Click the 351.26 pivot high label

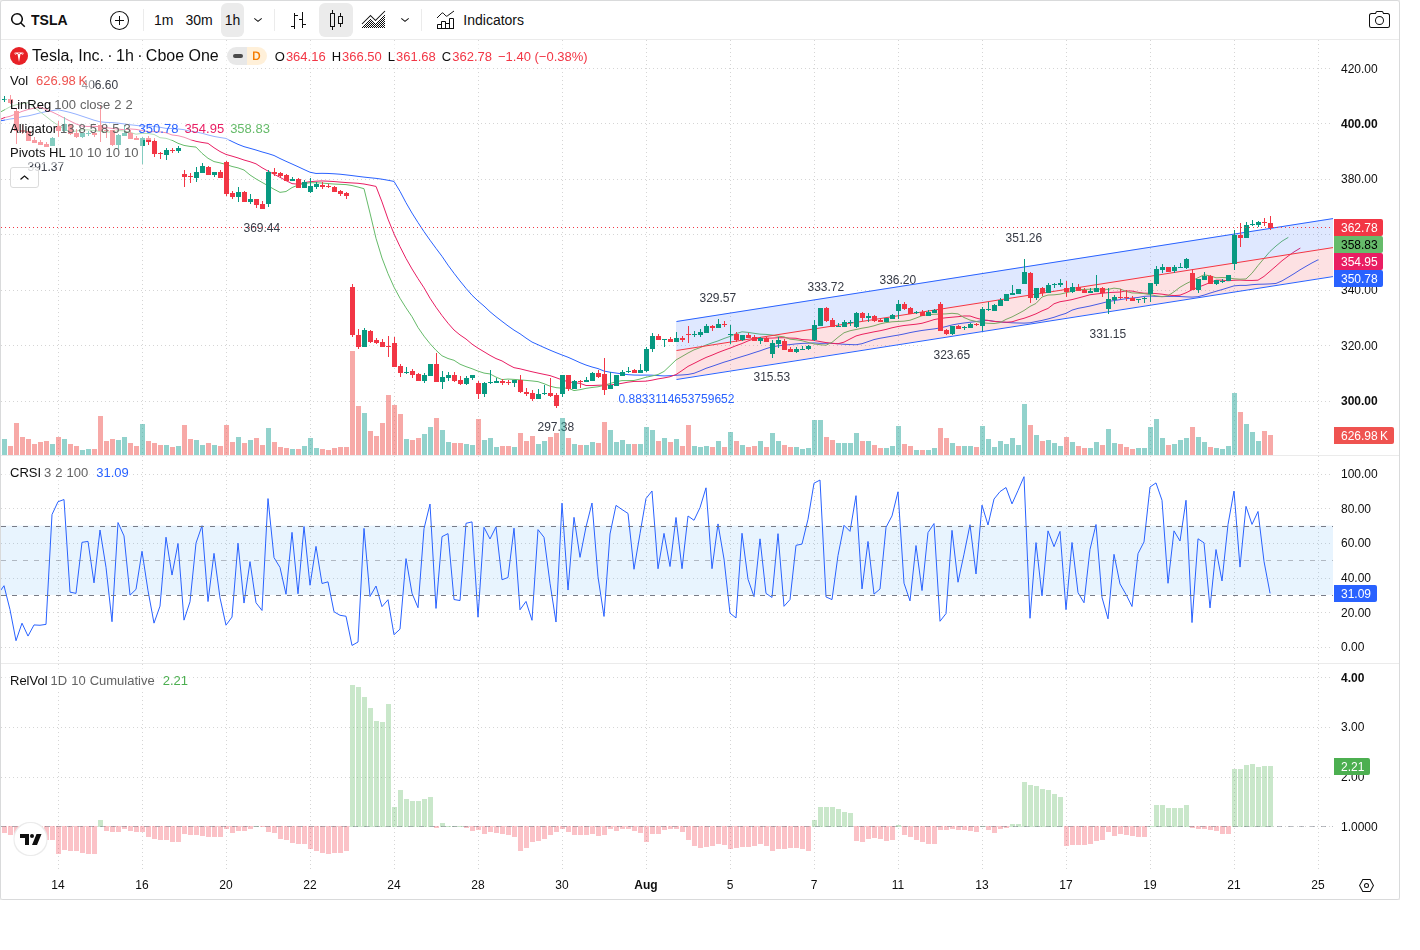point(1024,238)
